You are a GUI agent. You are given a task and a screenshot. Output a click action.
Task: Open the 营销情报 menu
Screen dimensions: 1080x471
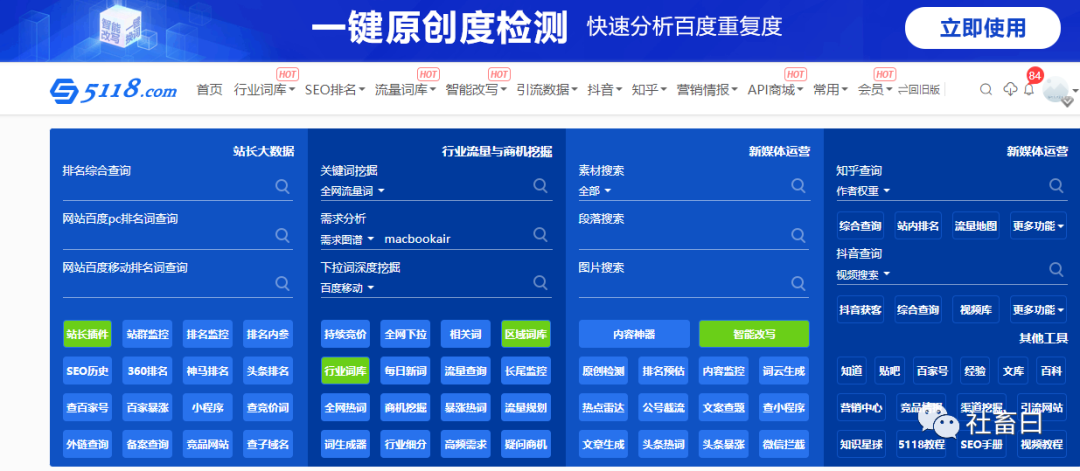(x=707, y=90)
